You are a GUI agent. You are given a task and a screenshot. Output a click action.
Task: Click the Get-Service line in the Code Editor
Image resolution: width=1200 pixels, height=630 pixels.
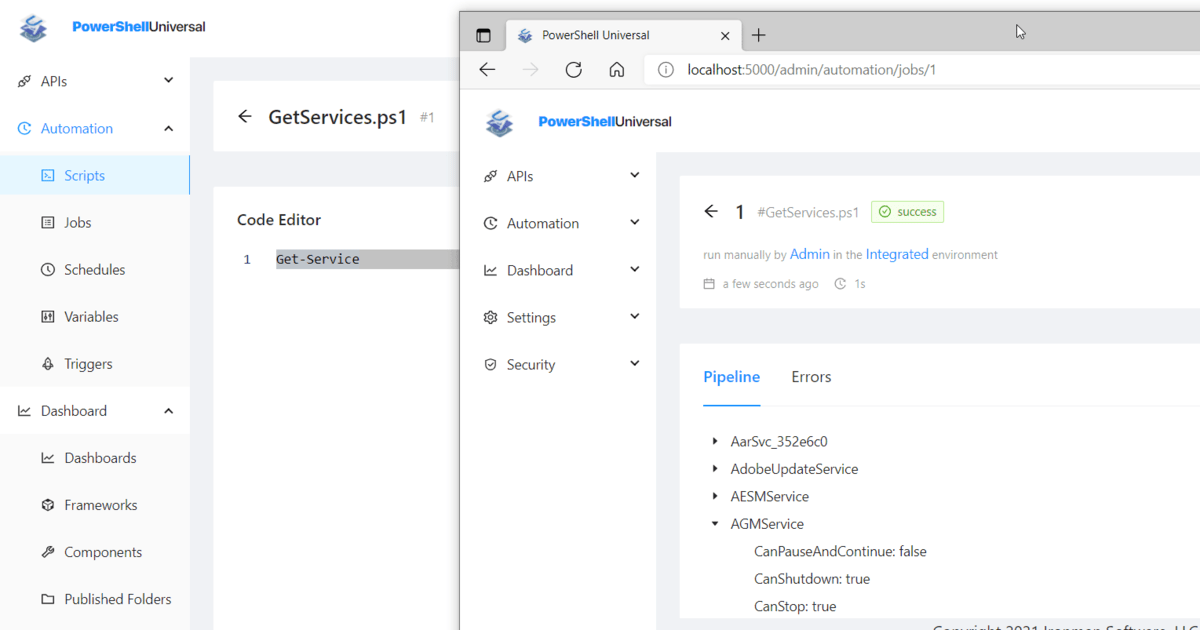tap(318, 258)
